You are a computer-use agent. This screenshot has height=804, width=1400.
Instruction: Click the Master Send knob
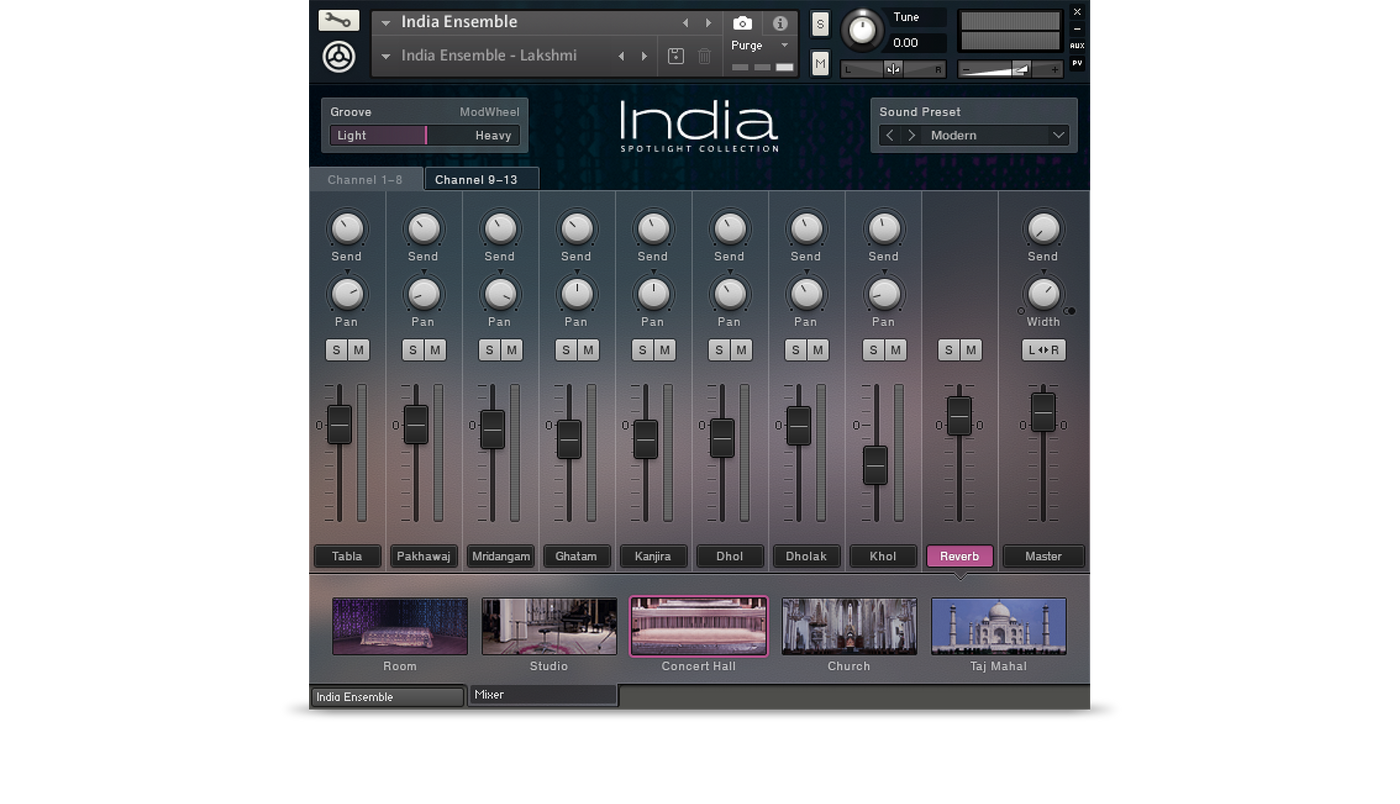tap(1043, 229)
